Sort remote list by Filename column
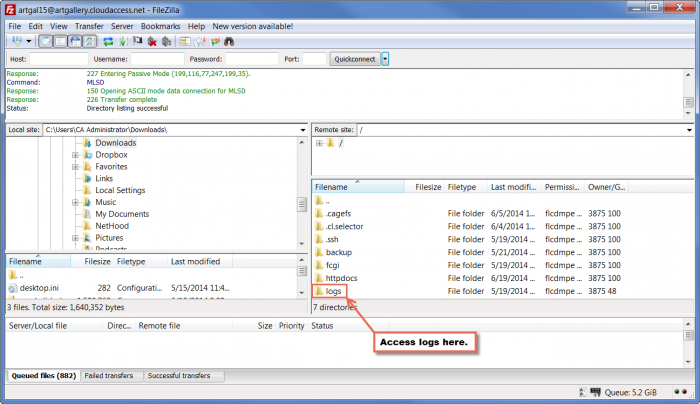700x404 pixels. pyautogui.click(x=358, y=187)
